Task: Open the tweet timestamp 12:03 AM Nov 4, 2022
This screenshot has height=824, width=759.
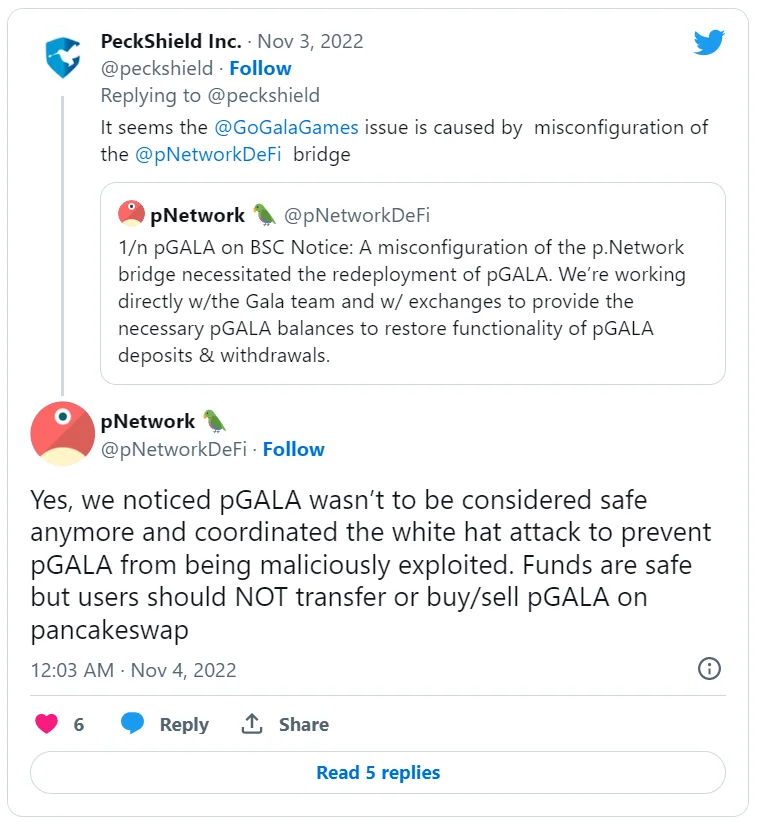Action: pyautogui.click(x=133, y=670)
